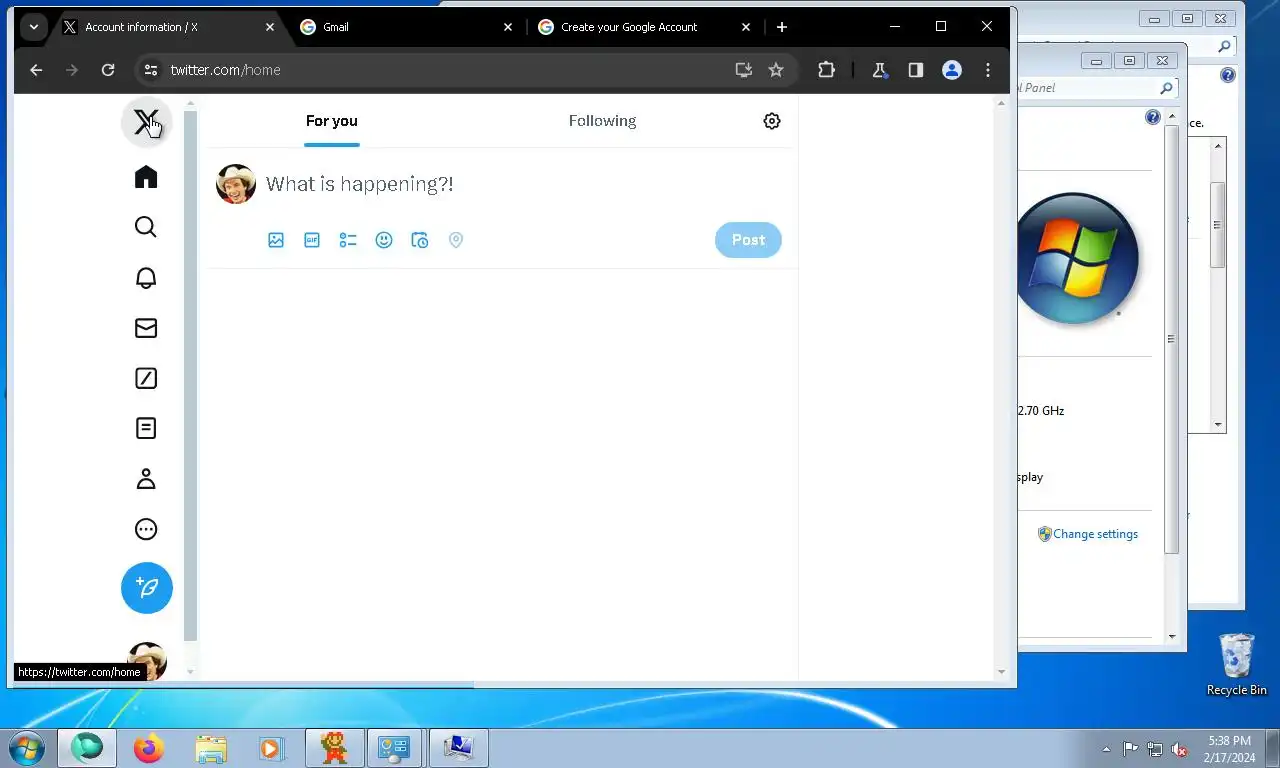This screenshot has height=768, width=1280.
Task: Open the clock showing 5:38 PM
Action: (1229, 749)
